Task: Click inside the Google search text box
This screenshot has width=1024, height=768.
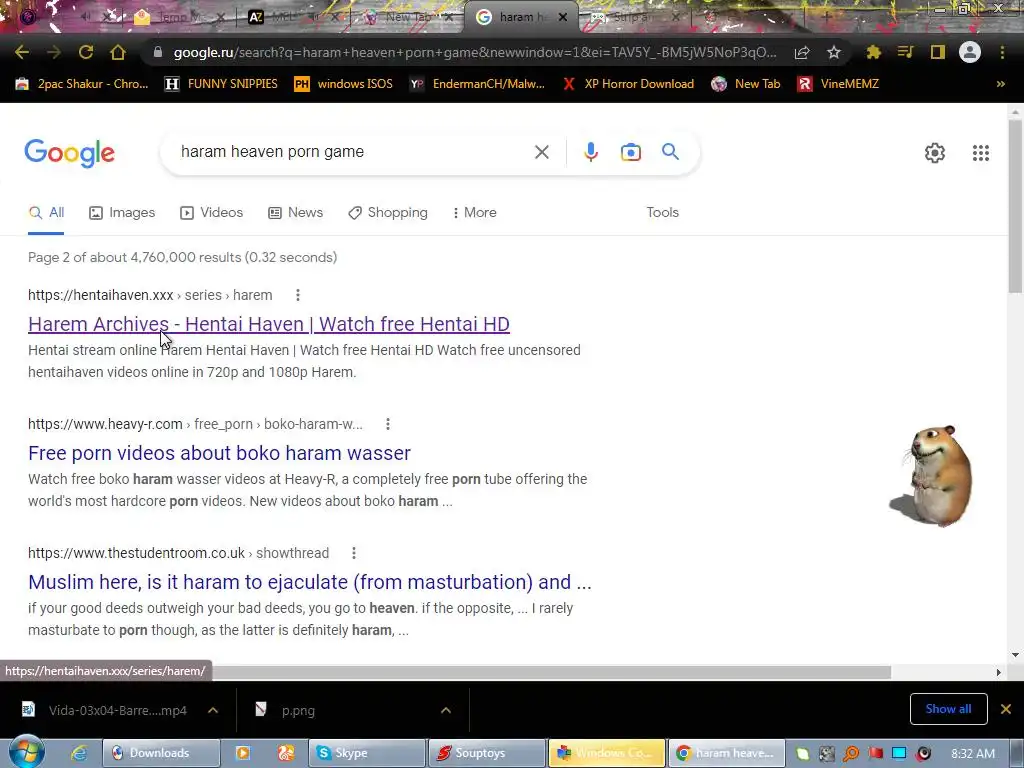Action: point(353,152)
